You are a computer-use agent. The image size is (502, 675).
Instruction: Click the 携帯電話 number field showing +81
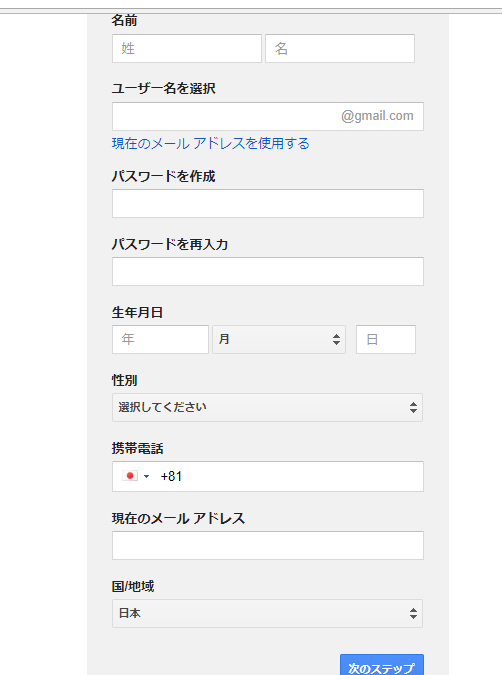pos(268,476)
